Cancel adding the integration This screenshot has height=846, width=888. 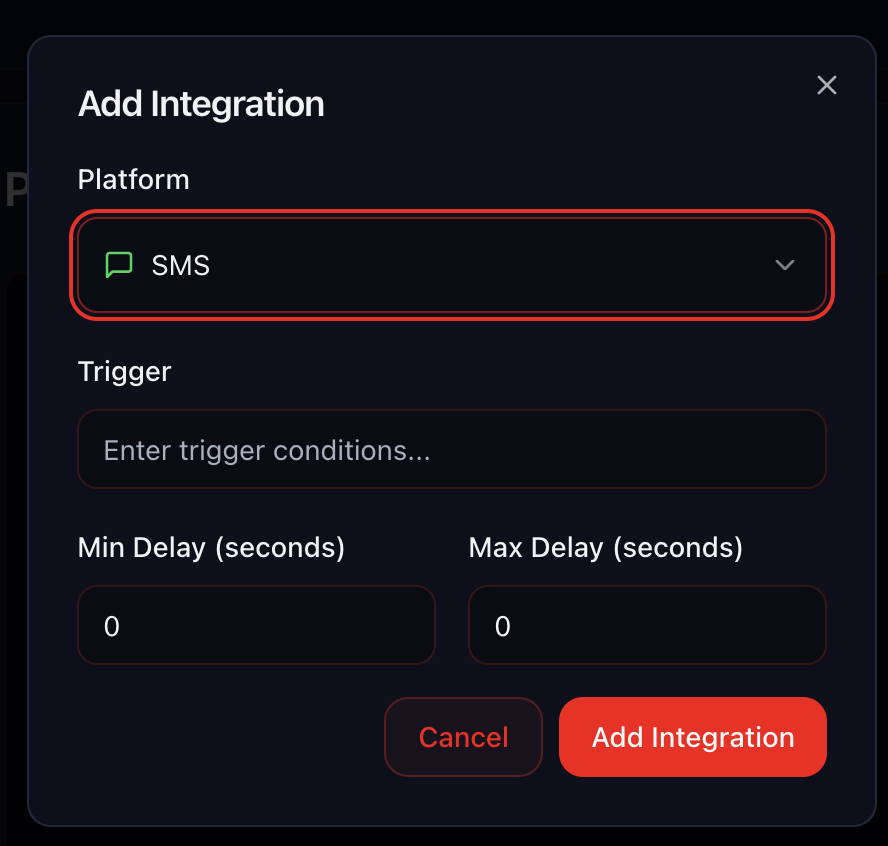(463, 737)
